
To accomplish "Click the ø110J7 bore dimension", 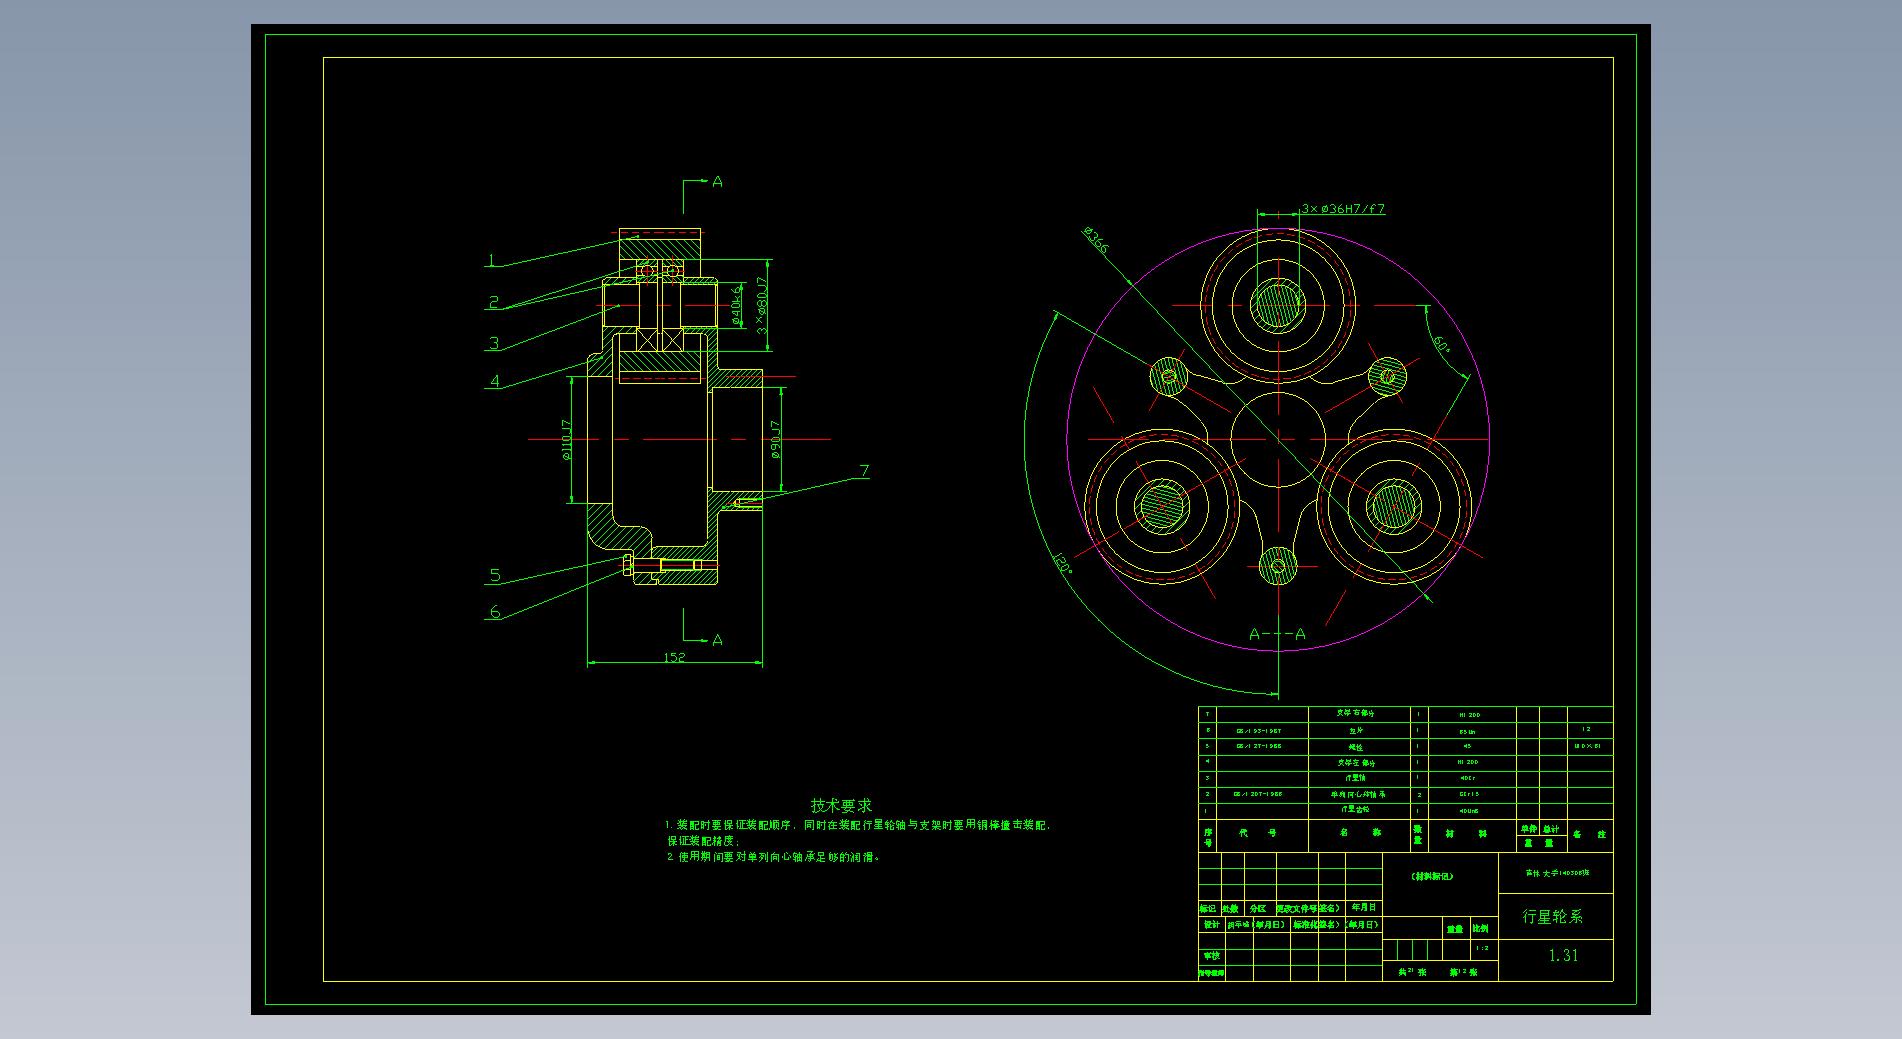I will [565, 440].
